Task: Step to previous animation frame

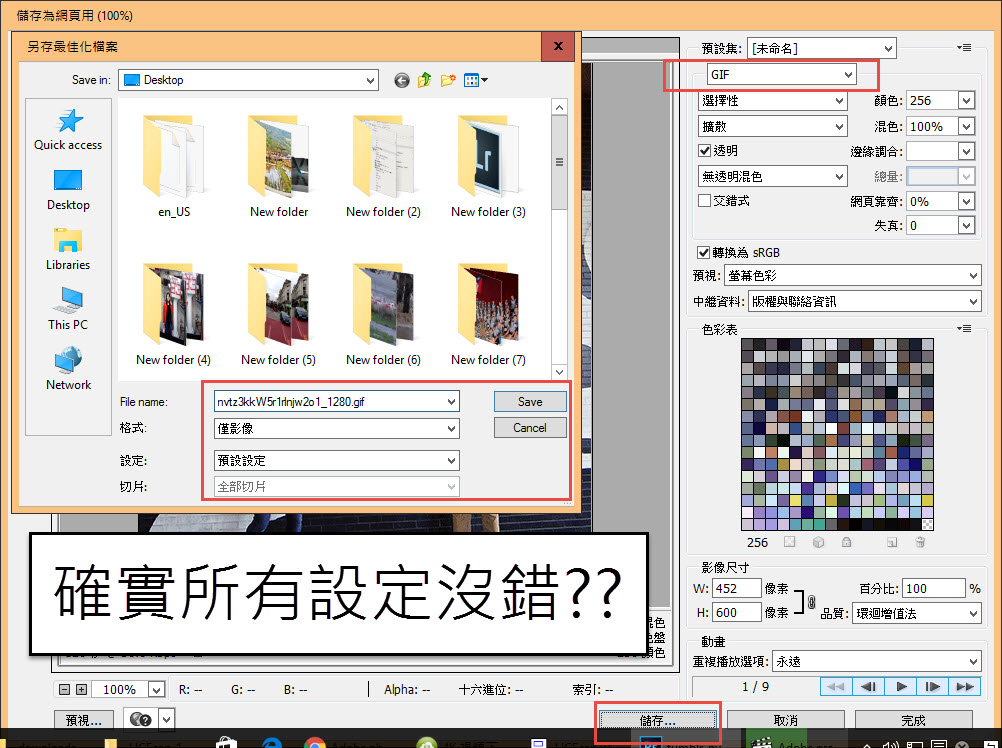Action: (x=868, y=687)
